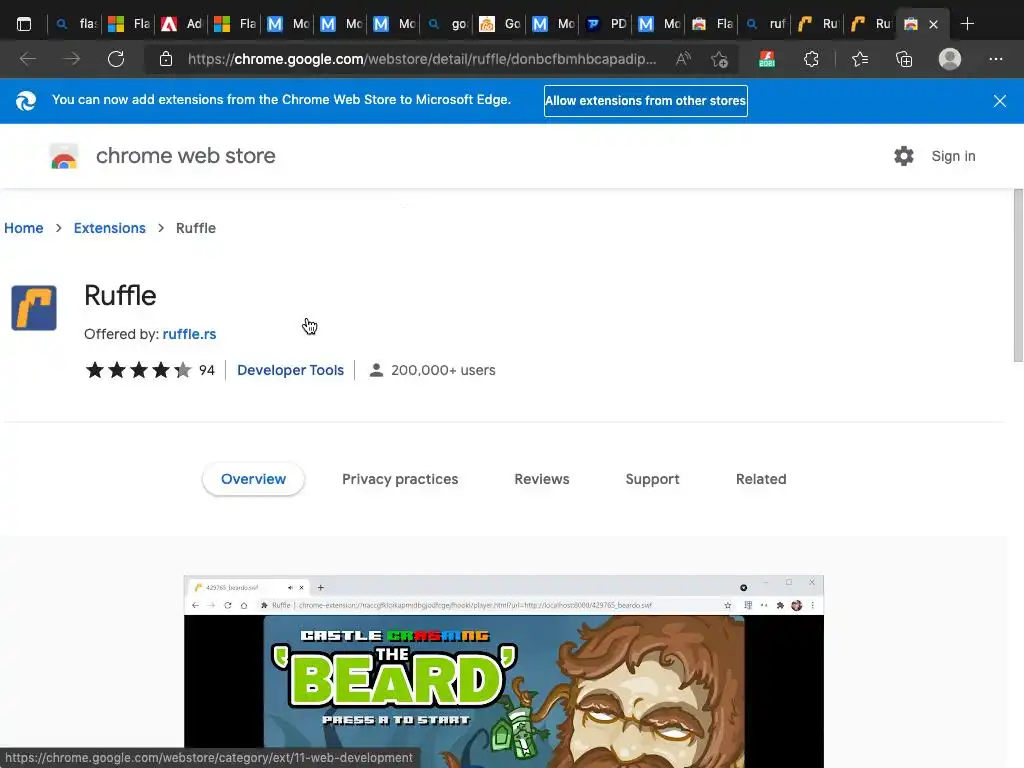Open the Privacy practices tab

coord(400,479)
